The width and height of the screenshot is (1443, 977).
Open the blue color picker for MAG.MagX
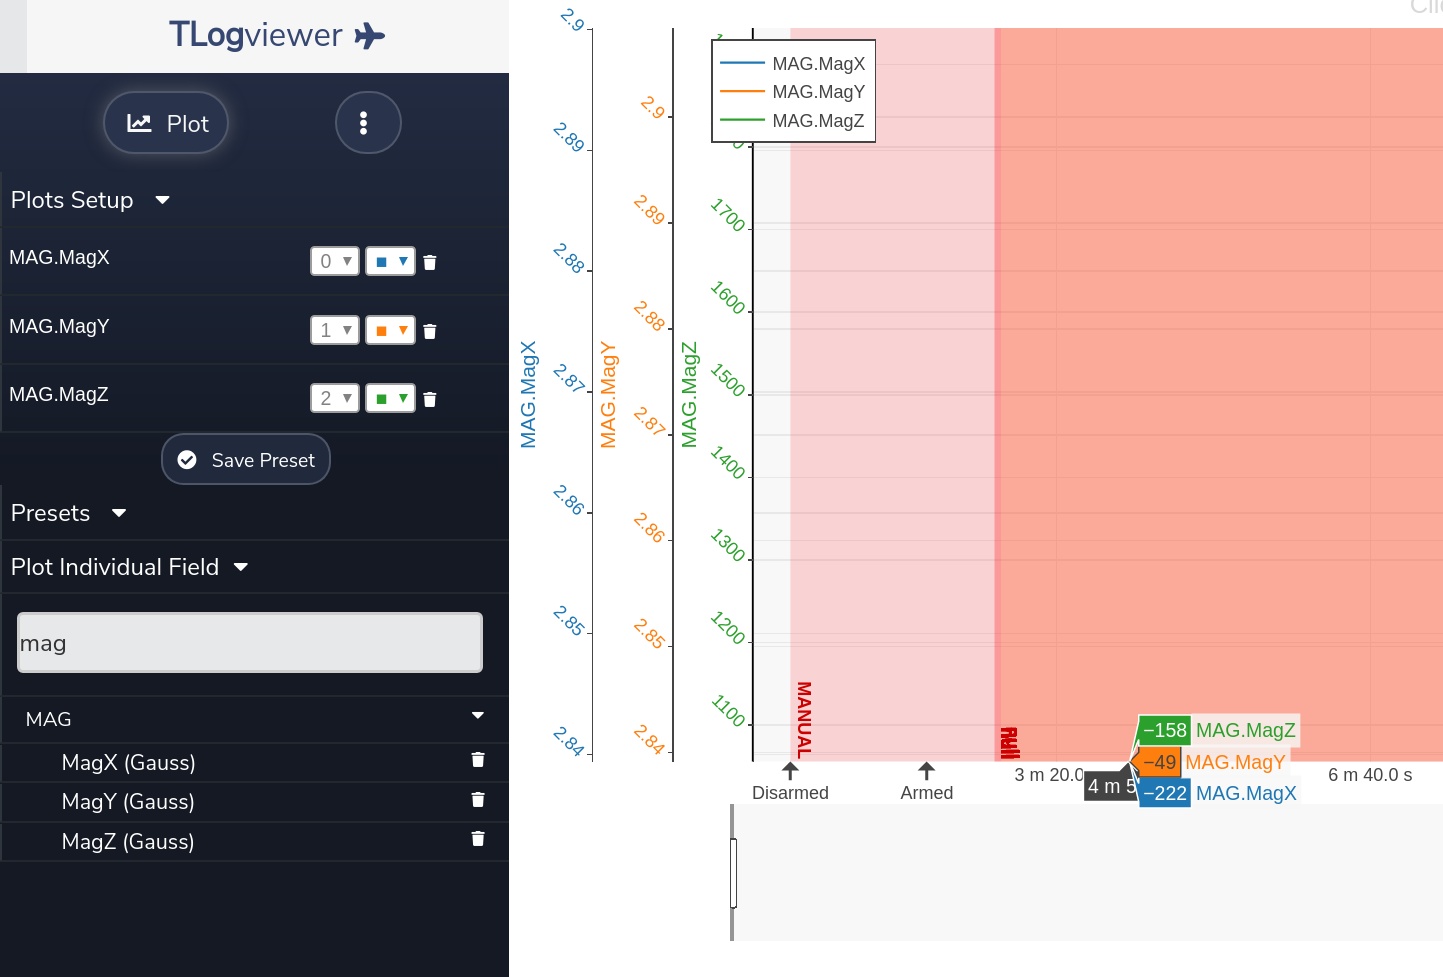tap(390, 260)
